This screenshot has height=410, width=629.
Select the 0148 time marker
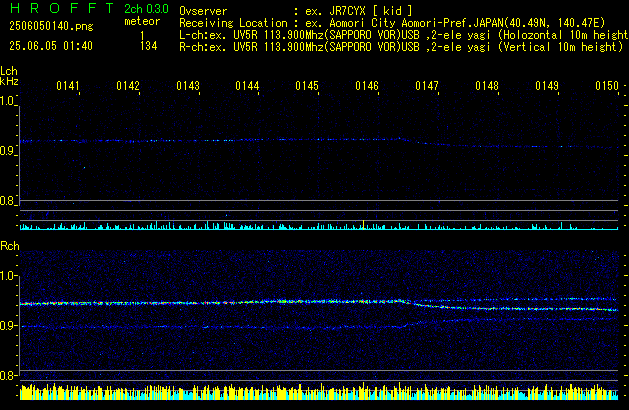point(487,86)
